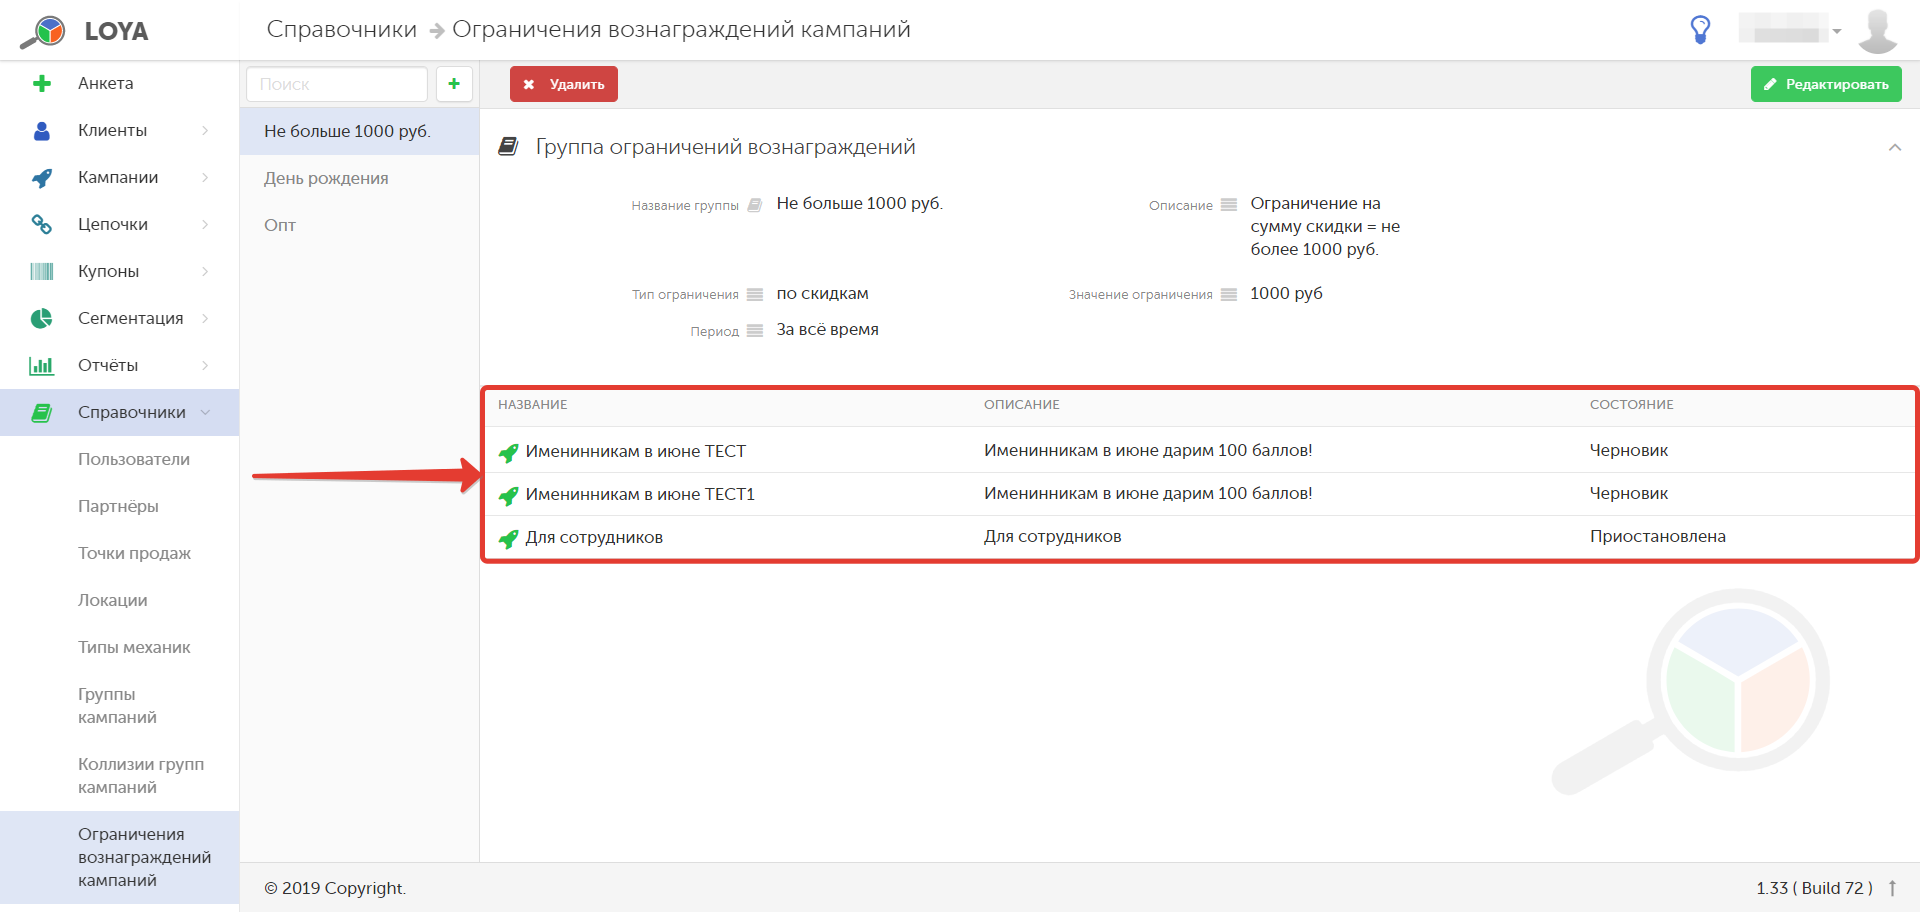
Task: Expand the Купоны menu chevron
Action: click(205, 272)
